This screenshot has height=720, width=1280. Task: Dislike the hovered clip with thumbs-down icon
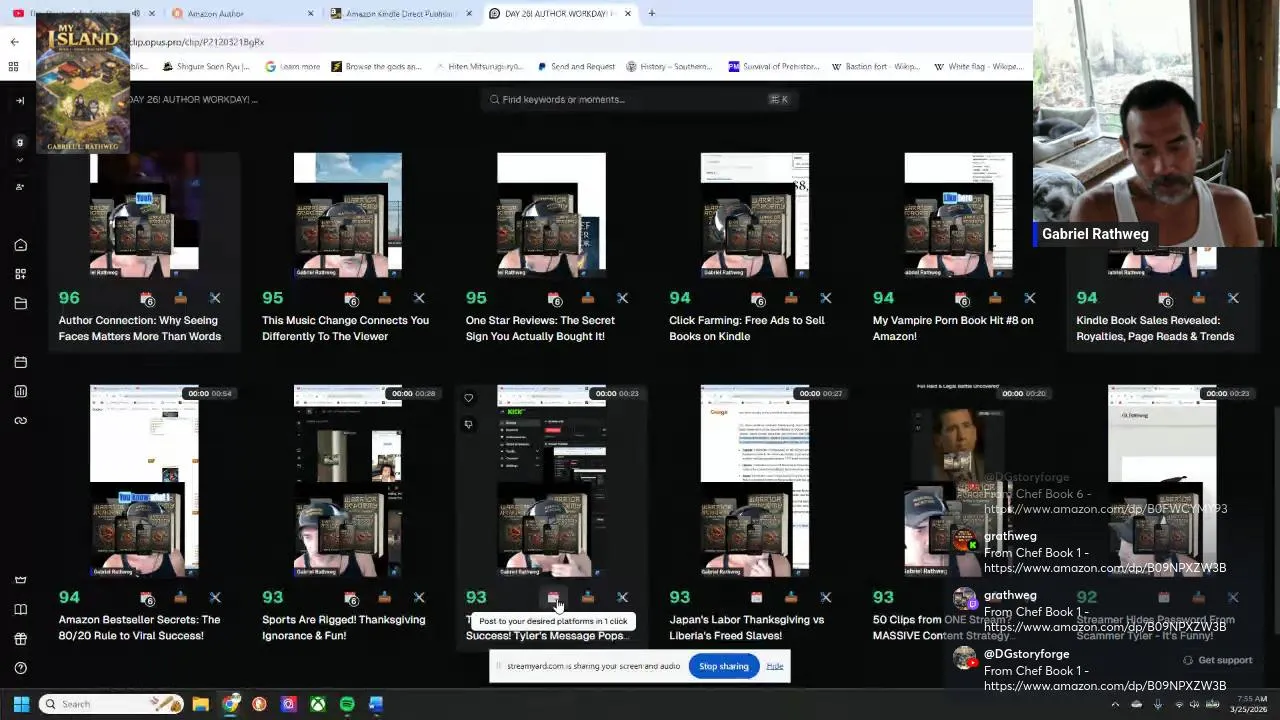click(468, 424)
